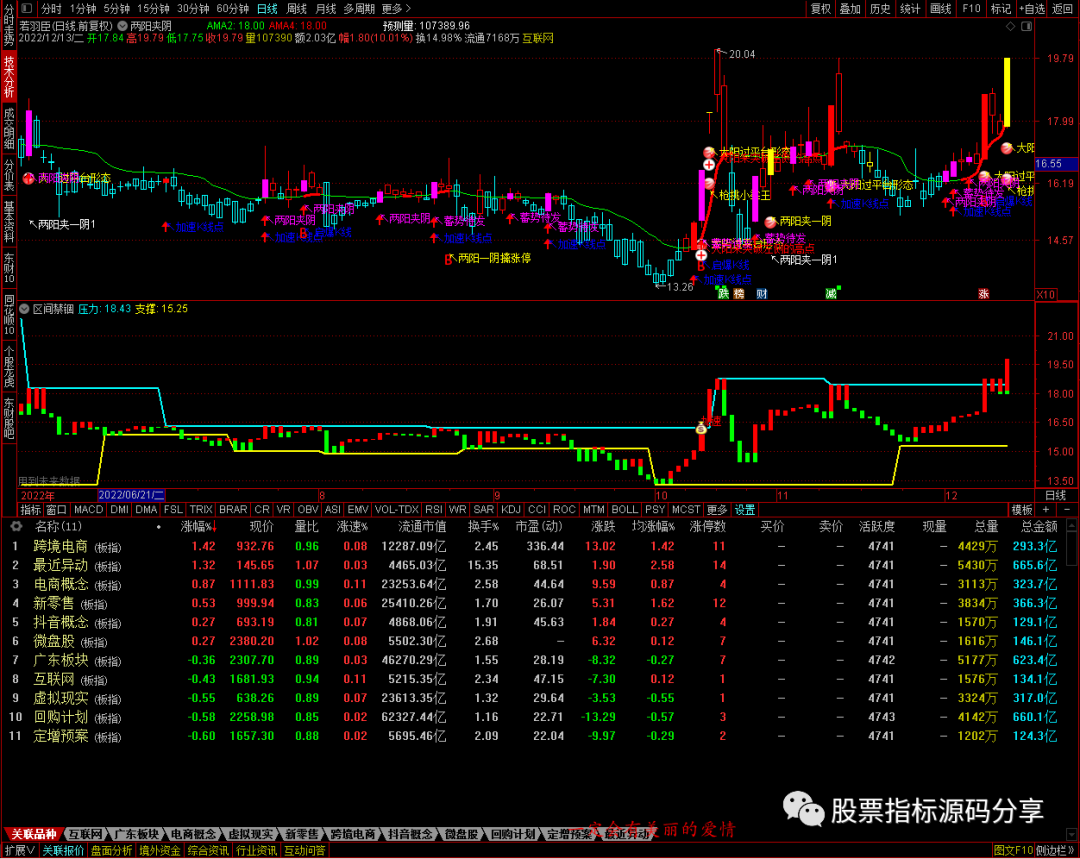Viewport: 1080px width, 859px height.
Task: Click the 标记 mark button
Action: click(x=1000, y=8)
